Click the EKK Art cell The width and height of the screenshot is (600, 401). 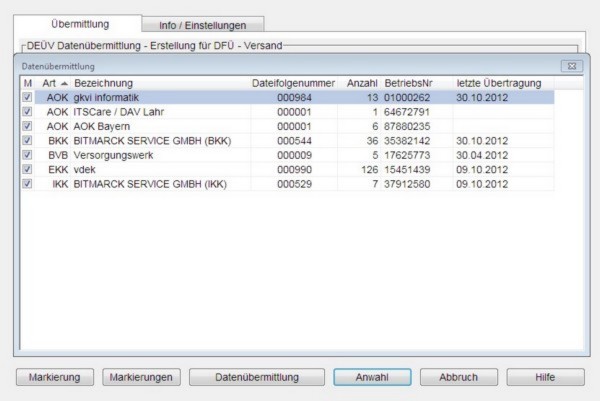point(58,170)
